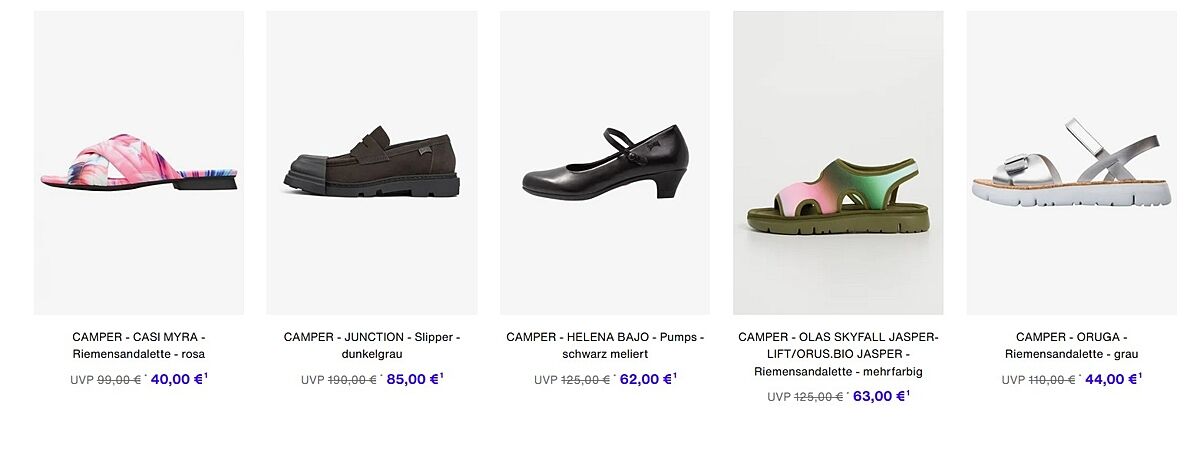Image resolution: width=1200 pixels, height=453 pixels.
Task: Open the dark grey Junction loafer image
Action: 371,163
